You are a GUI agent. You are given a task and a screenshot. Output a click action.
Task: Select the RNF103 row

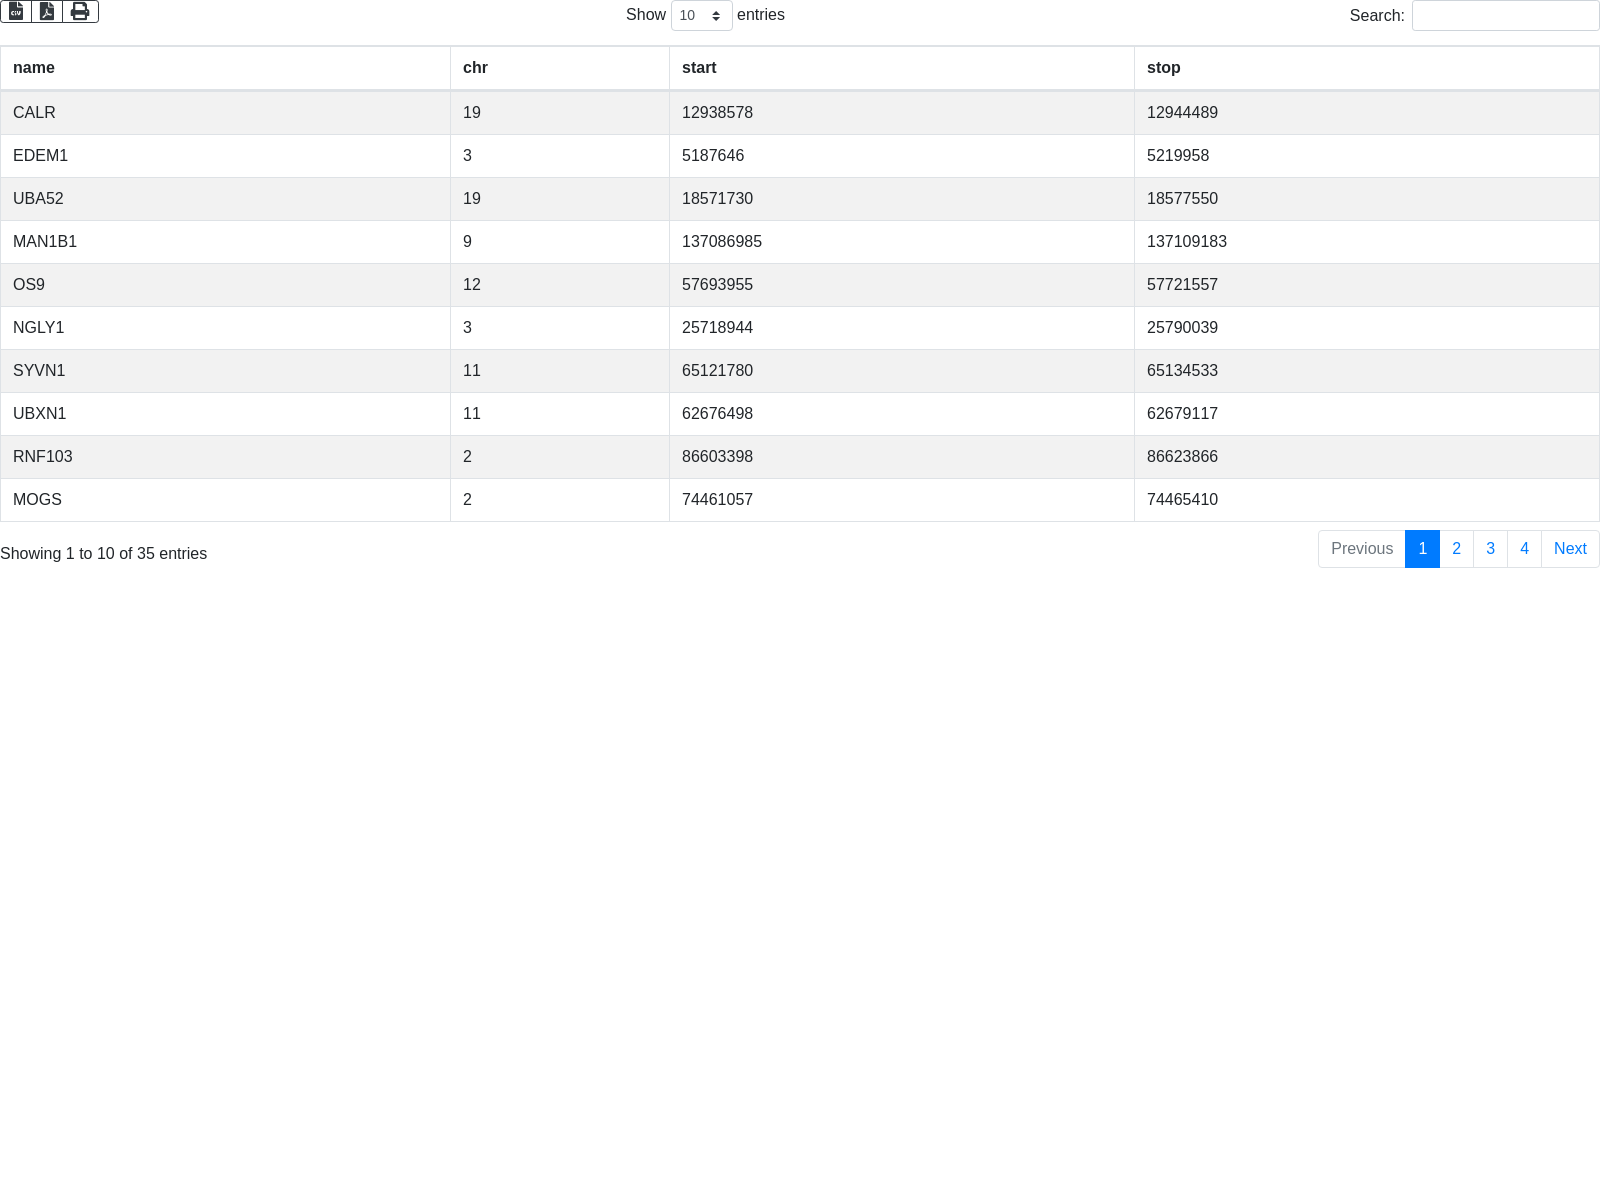click(43, 457)
